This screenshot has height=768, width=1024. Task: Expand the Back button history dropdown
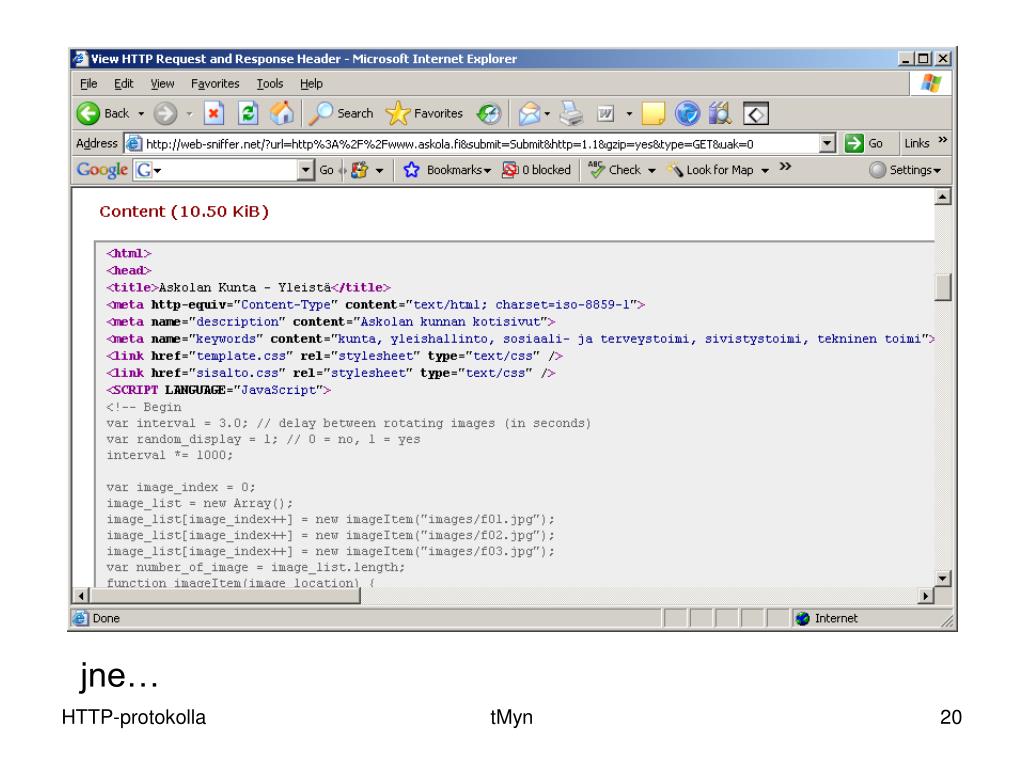tap(141, 114)
